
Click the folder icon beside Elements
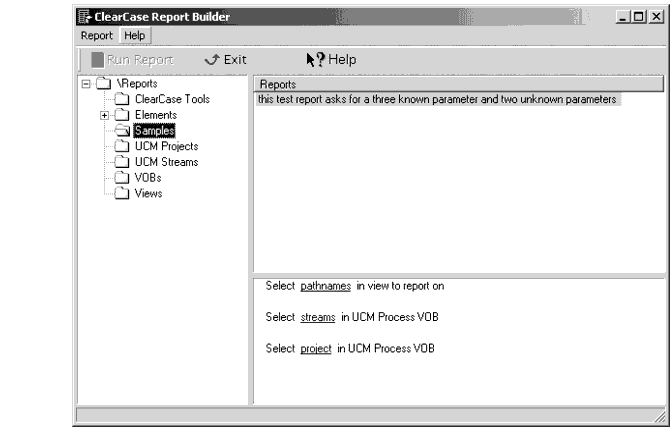coord(122,115)
